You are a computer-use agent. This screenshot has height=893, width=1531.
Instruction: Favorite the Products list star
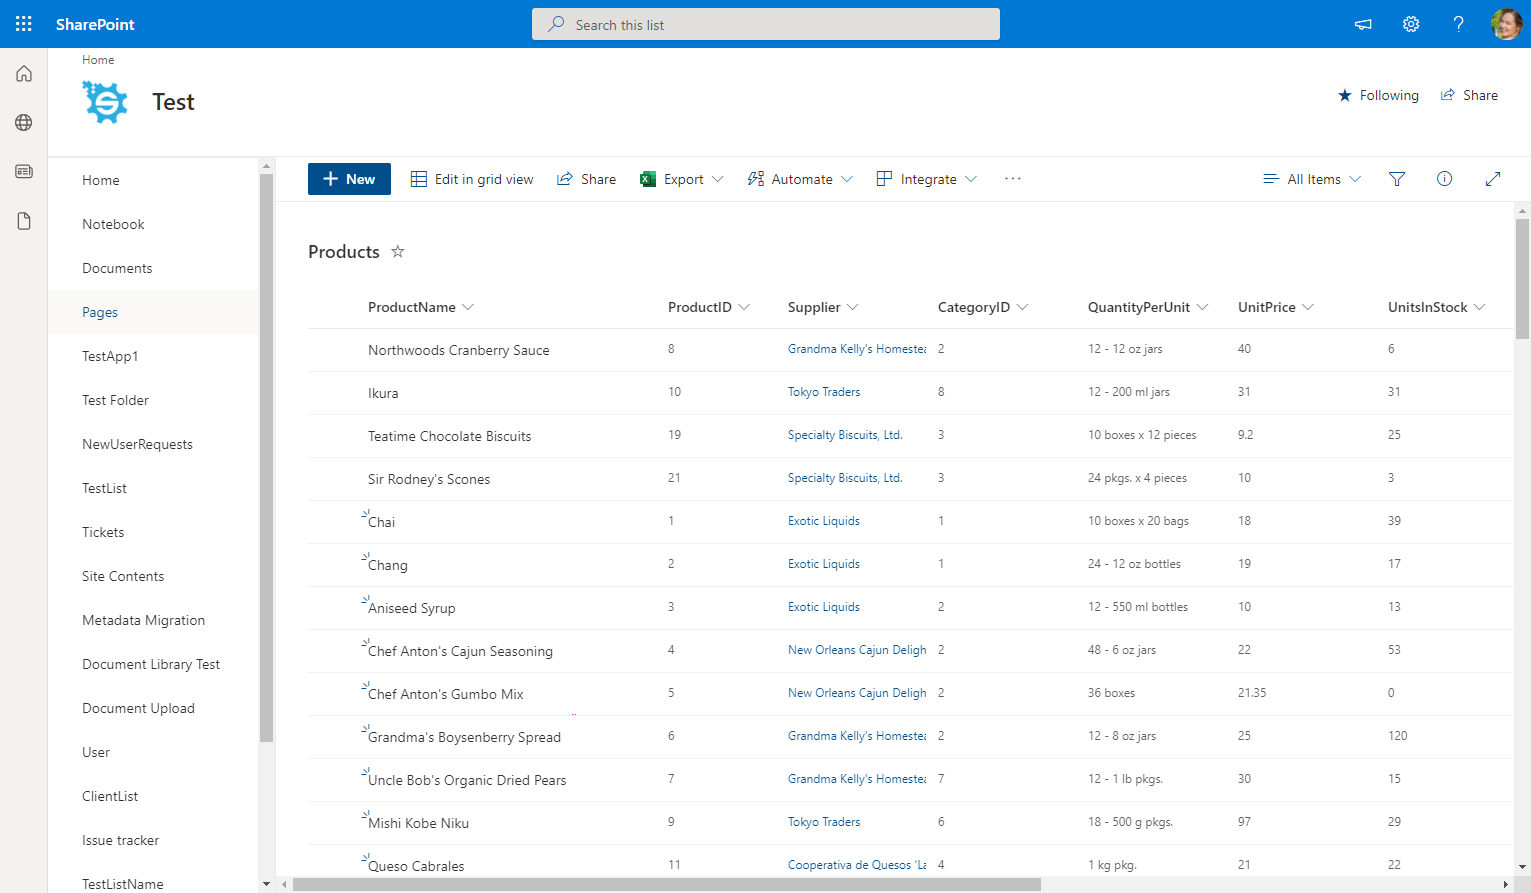pyautogui.click(x=398, y=251)
